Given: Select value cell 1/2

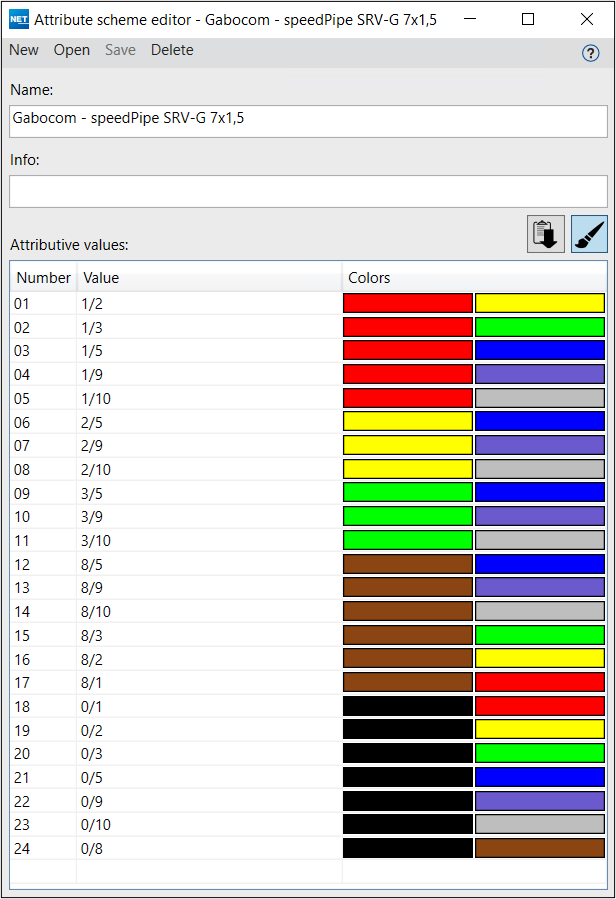Looking at the screenshot, I should click(x=209, y=303).
